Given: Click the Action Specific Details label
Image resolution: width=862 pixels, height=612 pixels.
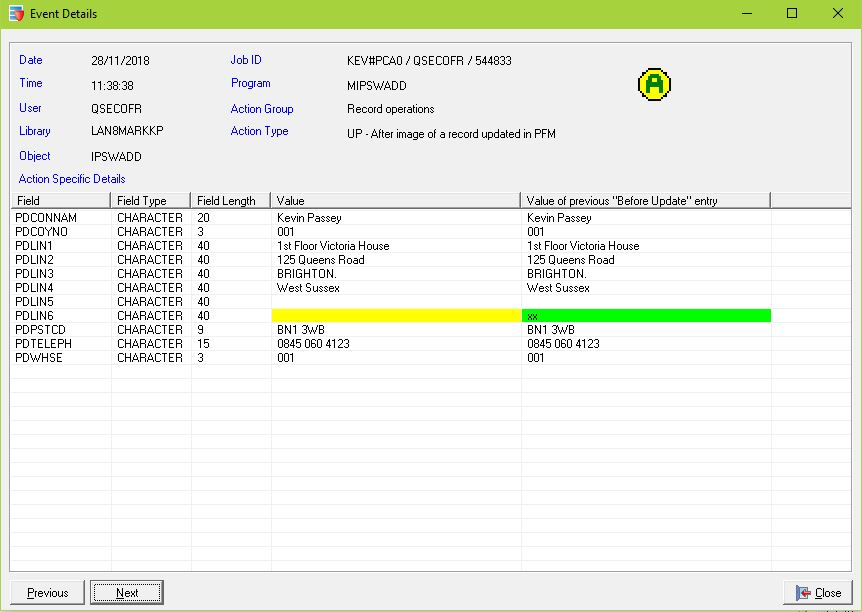Looking at the screenshot, I should (72, 179).
